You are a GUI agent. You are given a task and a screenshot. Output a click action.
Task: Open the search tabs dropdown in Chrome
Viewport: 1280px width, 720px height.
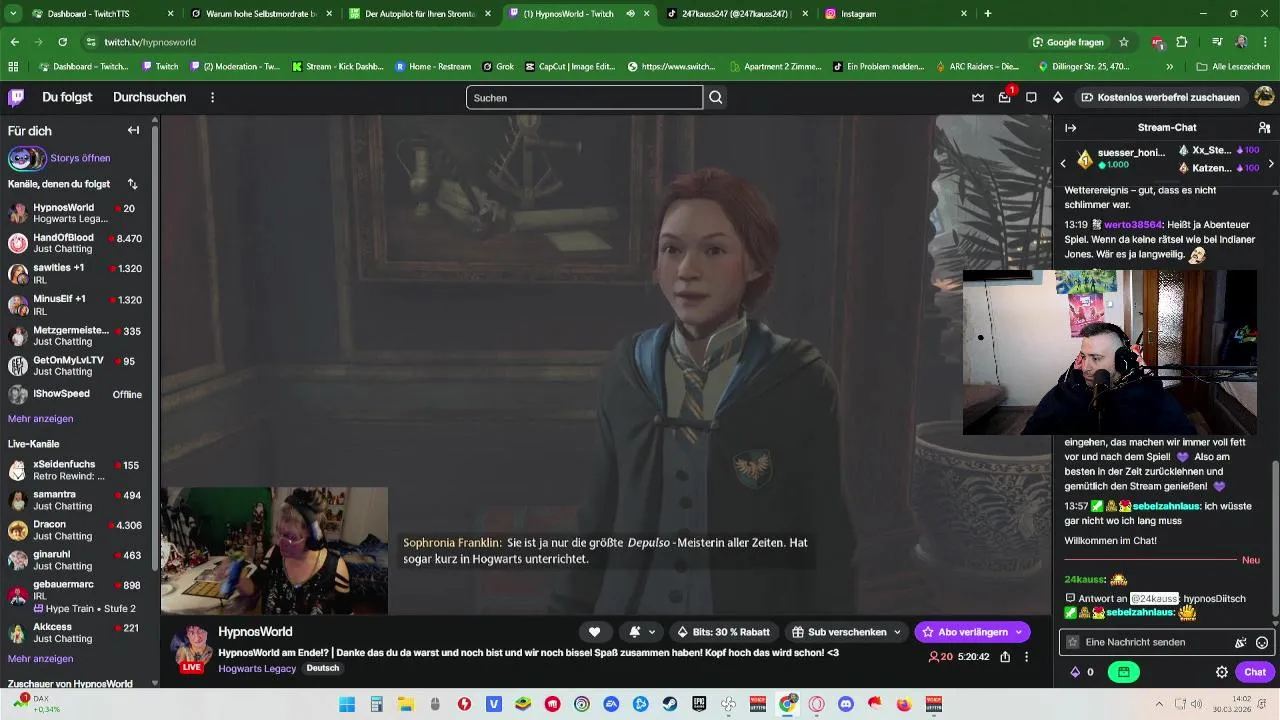click(x=13, y=14)
